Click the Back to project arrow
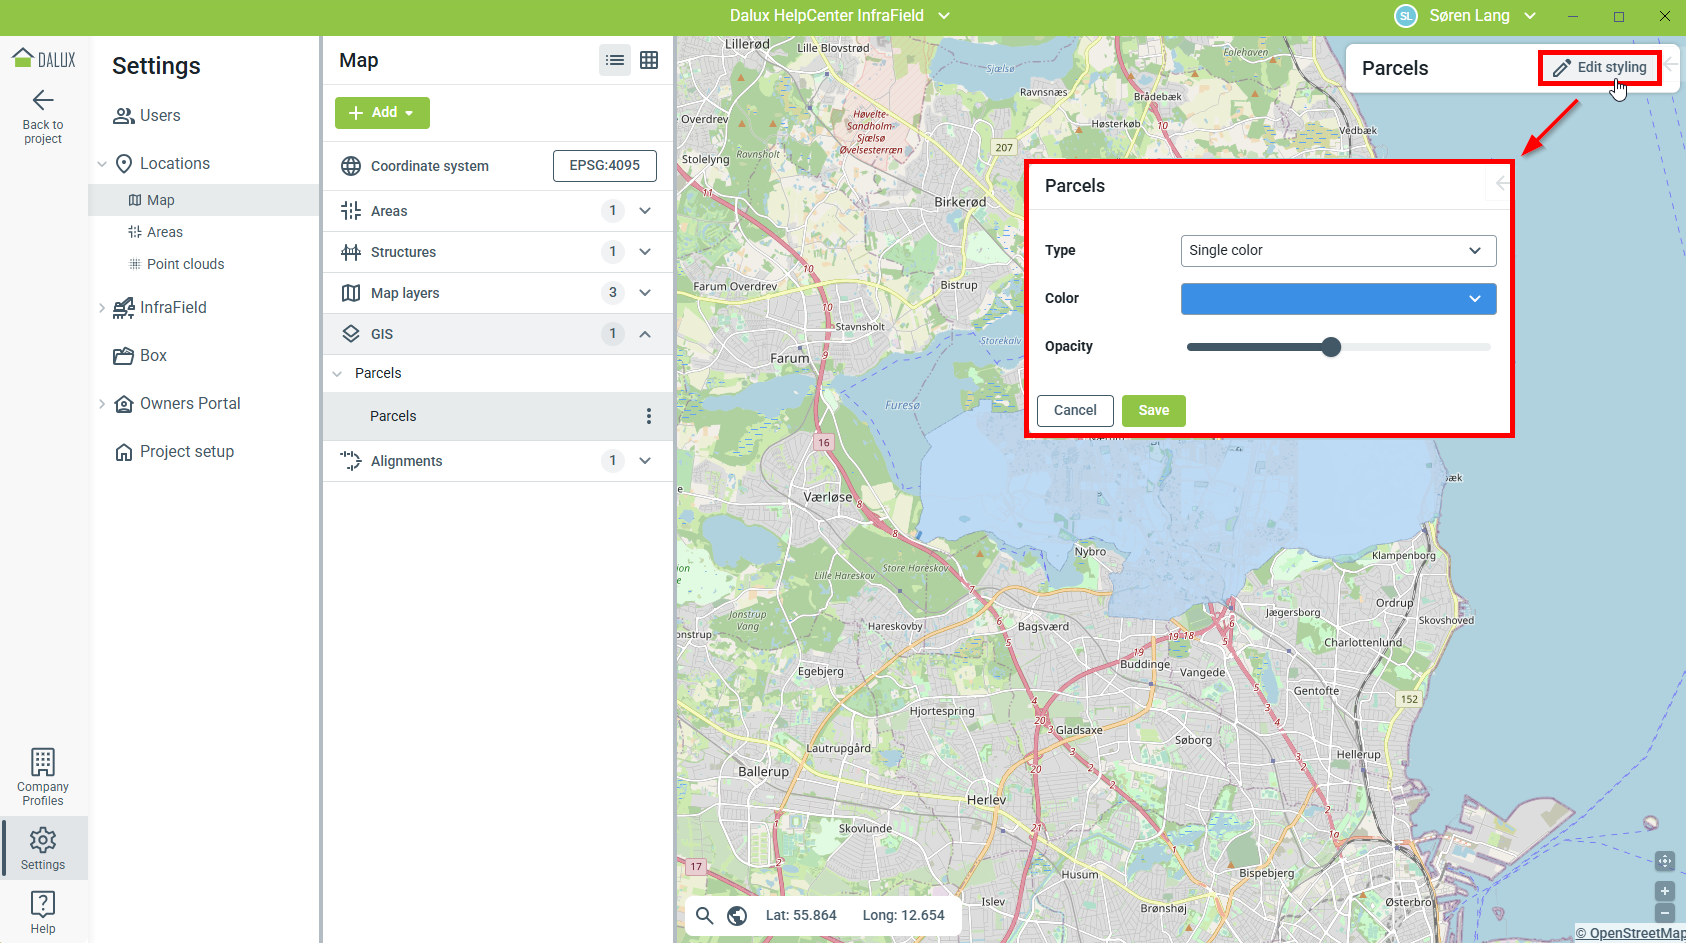The height and width of the screenshot is (943, 1686). coord(43,100)
